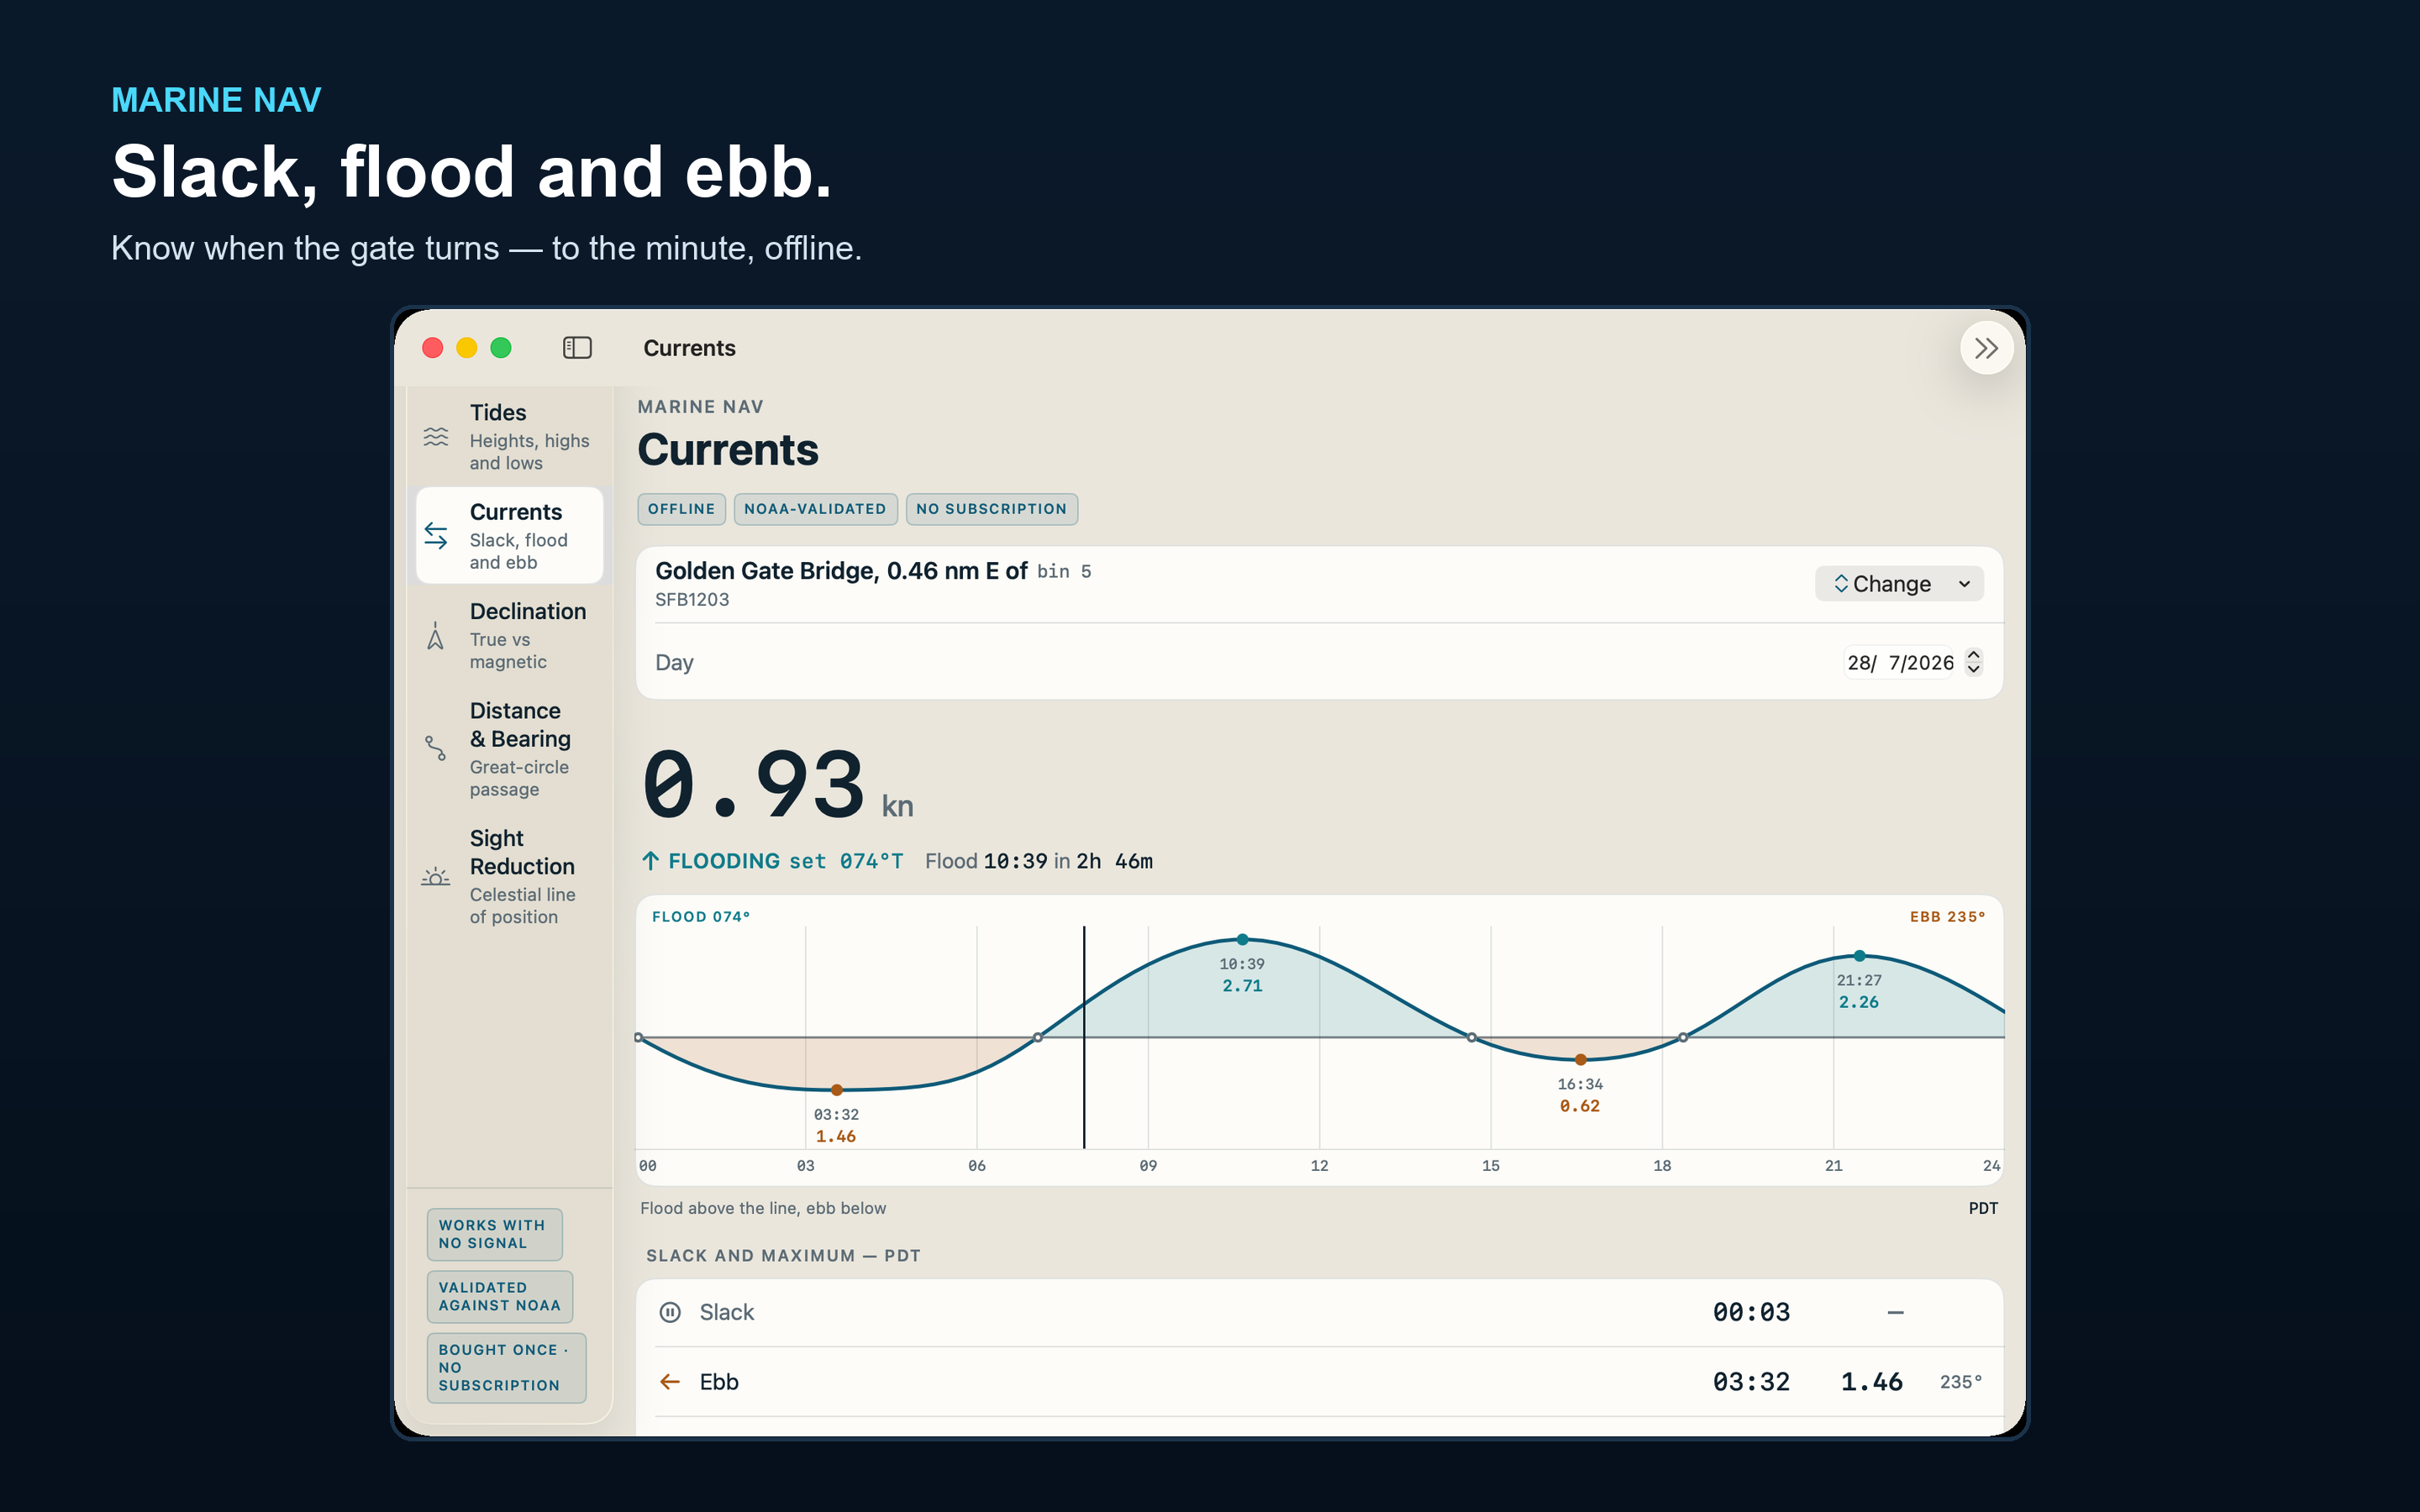Click the double-chevron overflow button
This screenshot has height=1512, width=2420.
1986,348
